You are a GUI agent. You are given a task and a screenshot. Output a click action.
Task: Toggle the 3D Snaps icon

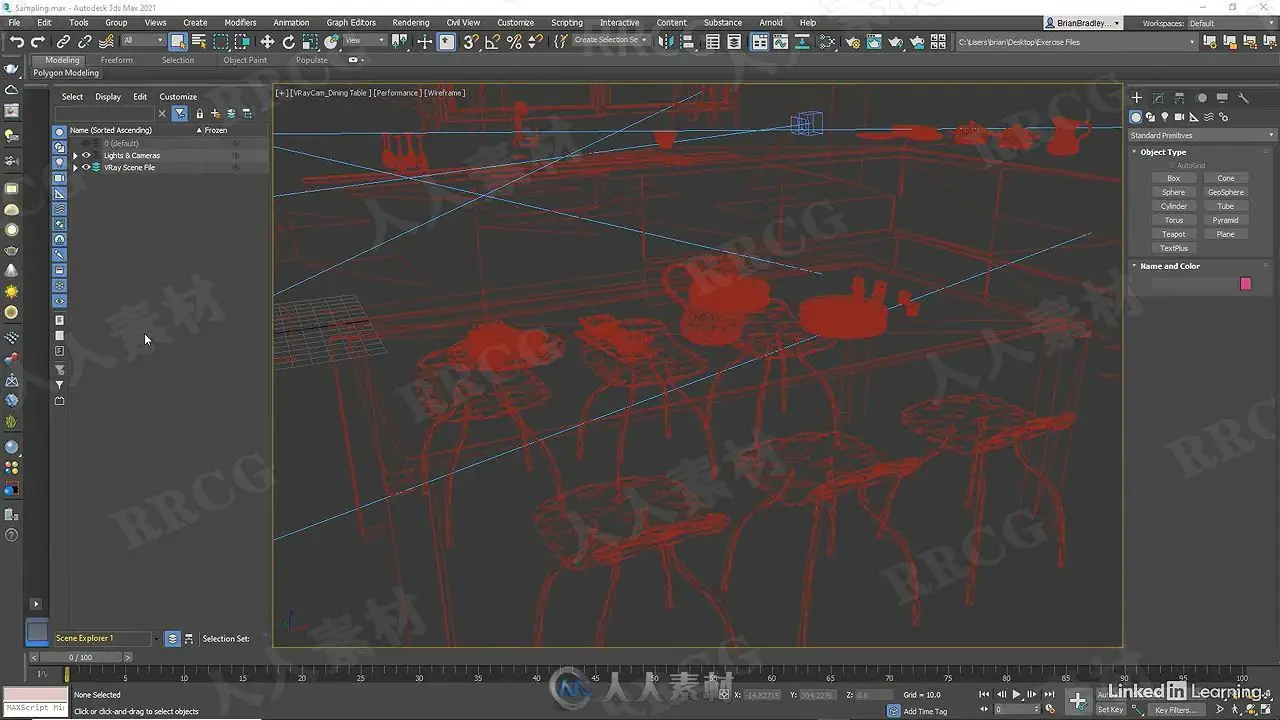click(x=471, y=41)
